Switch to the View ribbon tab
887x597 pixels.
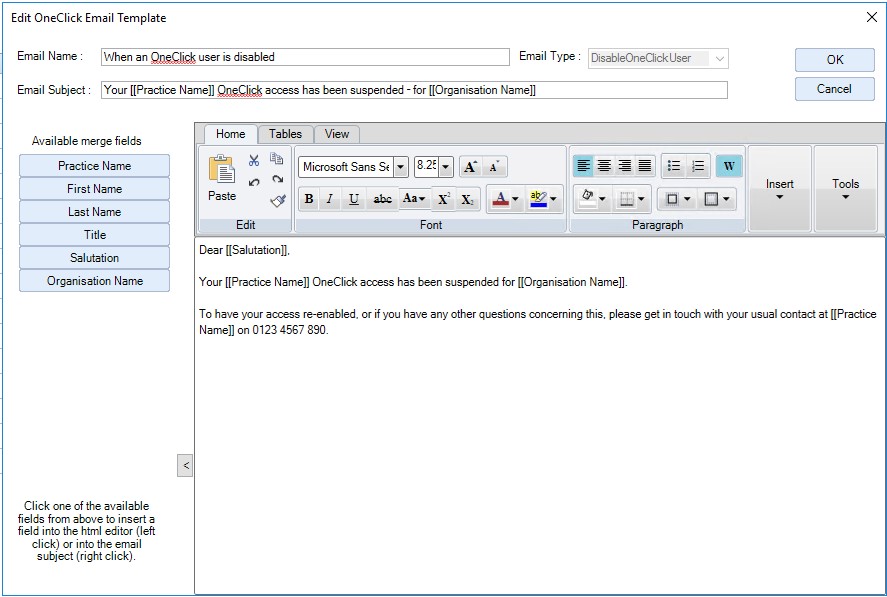337,134
